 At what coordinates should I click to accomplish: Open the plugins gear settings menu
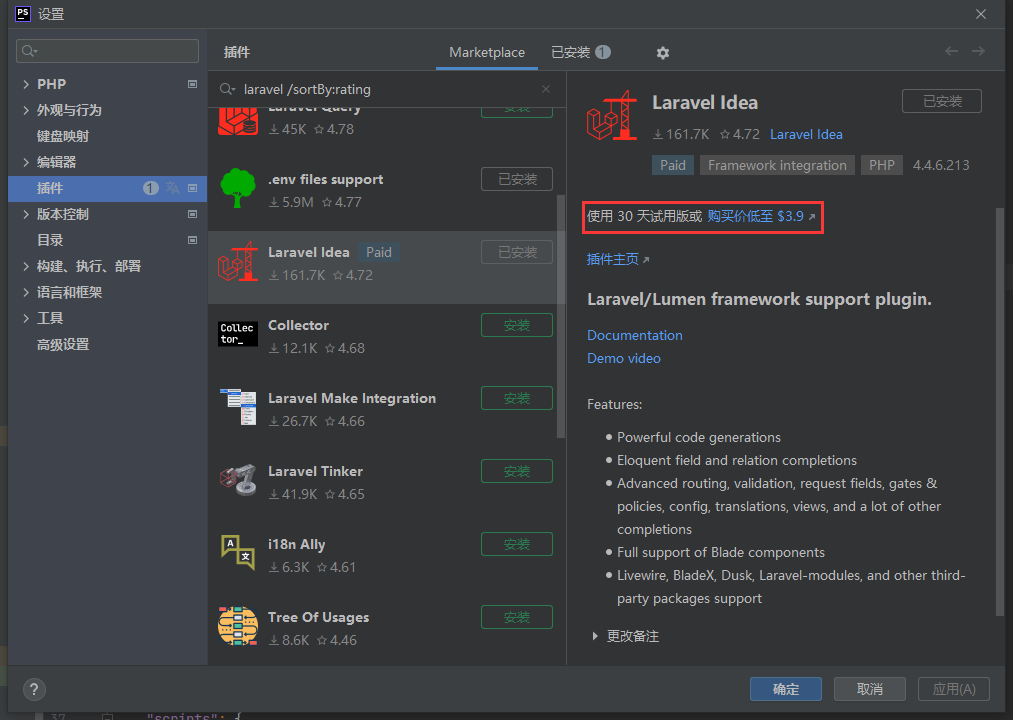pos(662,53)
